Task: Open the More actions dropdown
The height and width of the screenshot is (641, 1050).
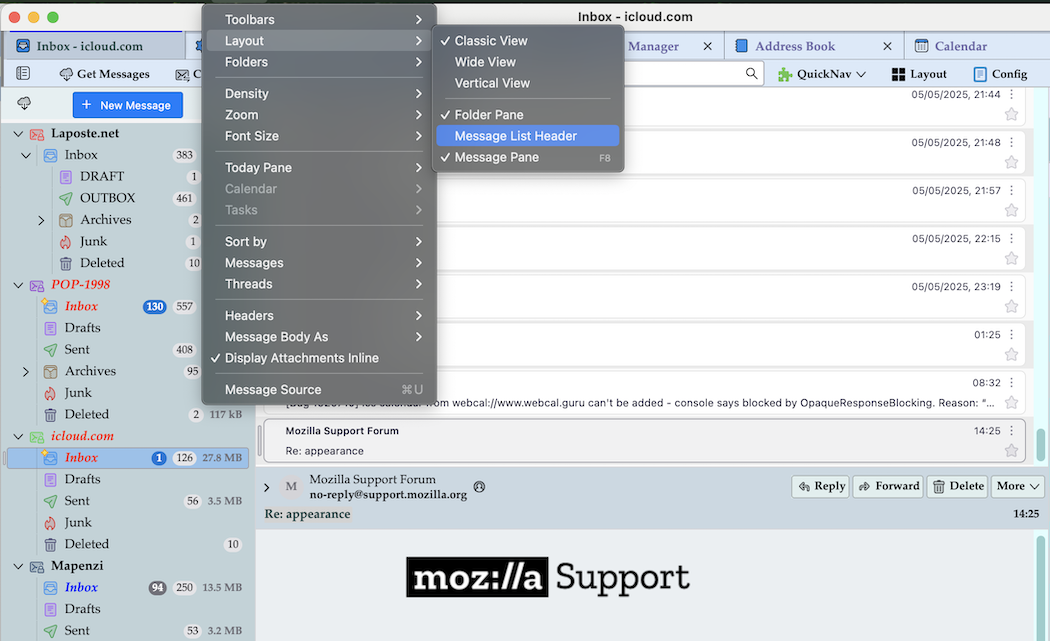Action: 1017,486
